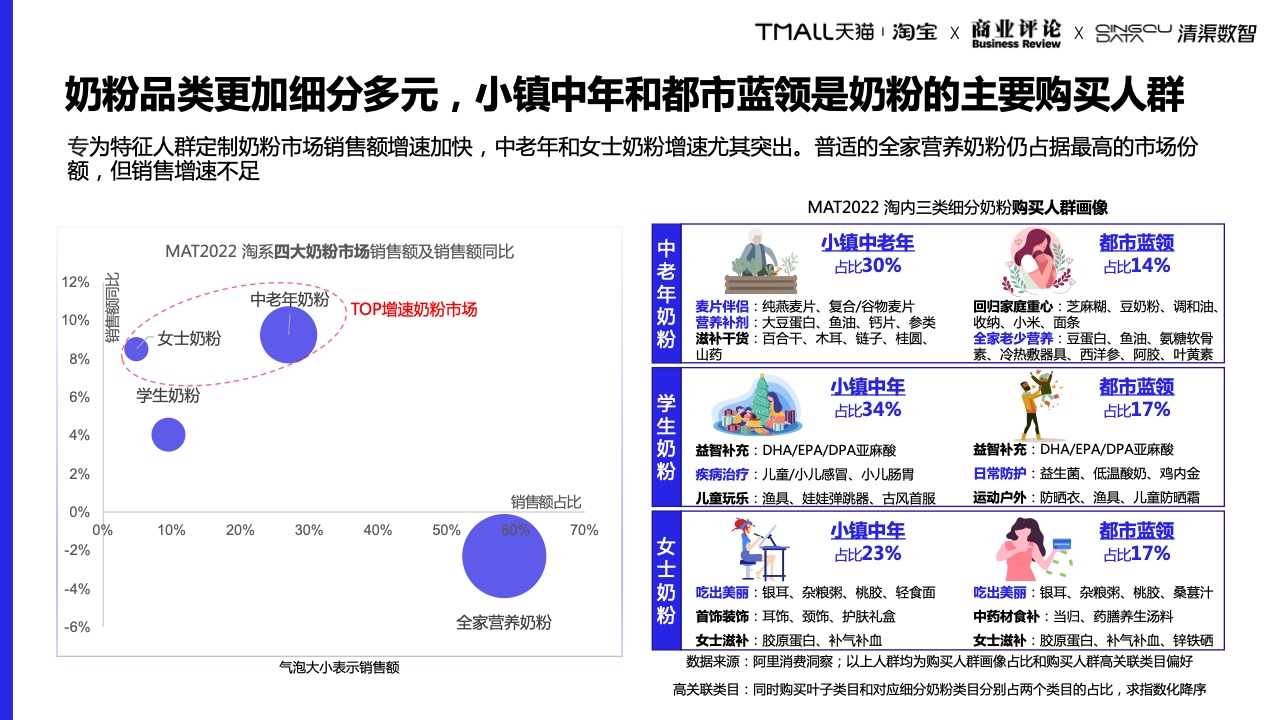The height and width of the screenshot is (720, 1280).
Task: Select the 全家营养奶粉 bubble
Action: [504, 556]
